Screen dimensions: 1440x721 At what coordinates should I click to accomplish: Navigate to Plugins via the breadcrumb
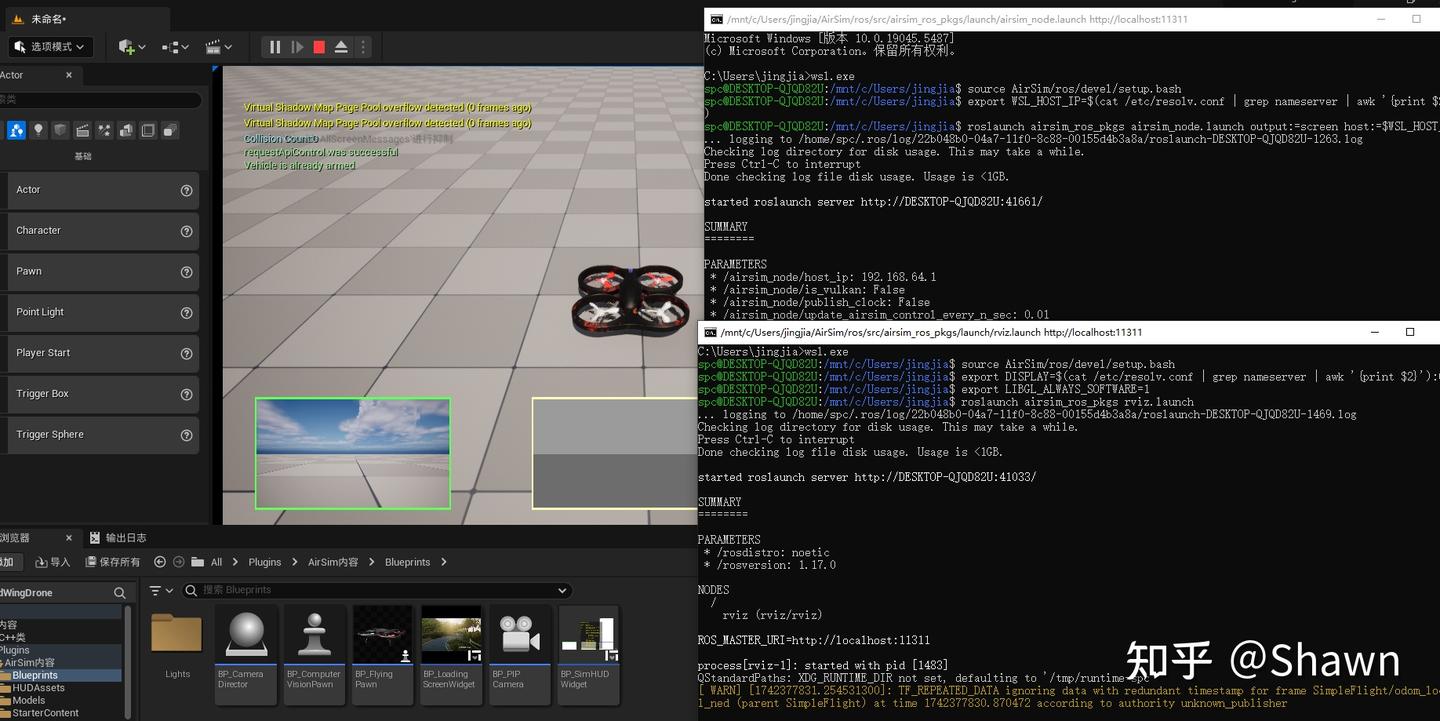[x=264, y=562]
